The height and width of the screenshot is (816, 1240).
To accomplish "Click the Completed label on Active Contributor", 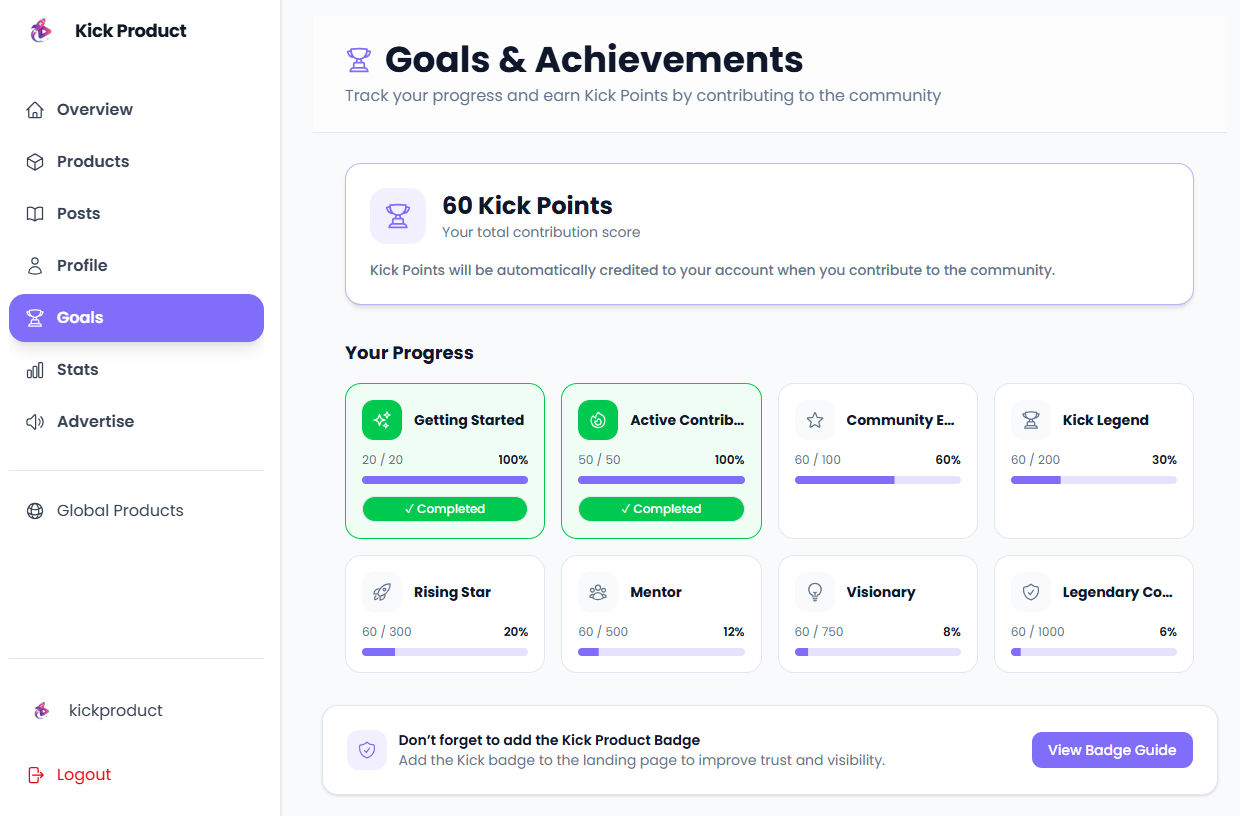I will [661, 509].
